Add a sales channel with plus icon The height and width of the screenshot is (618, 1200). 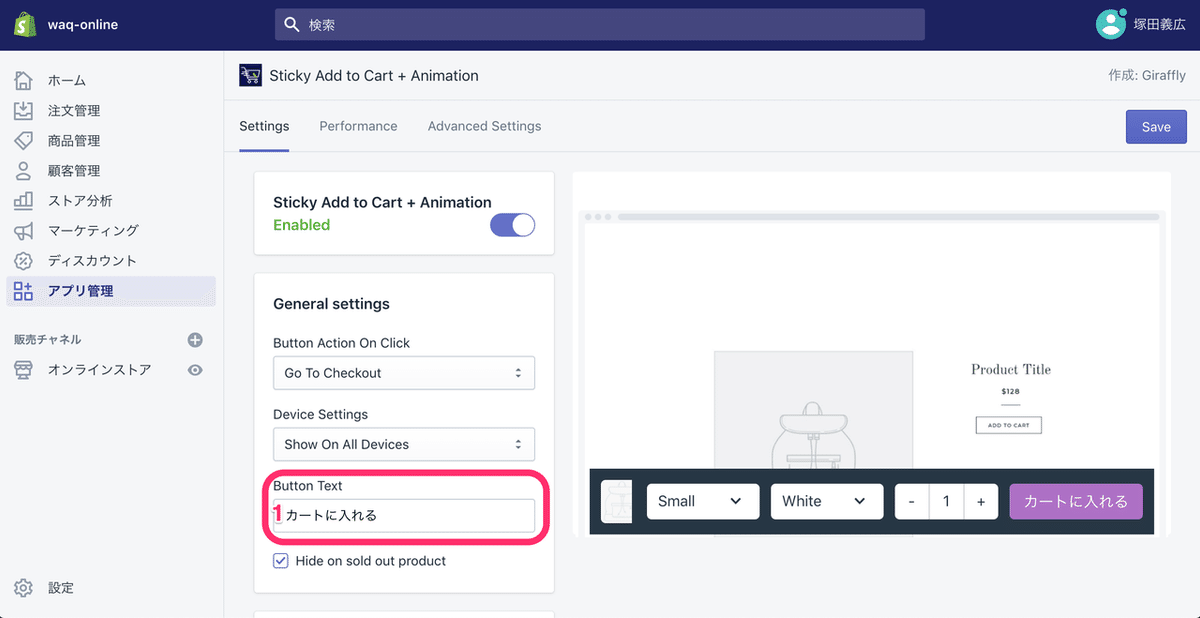click(x=195, y=340)
